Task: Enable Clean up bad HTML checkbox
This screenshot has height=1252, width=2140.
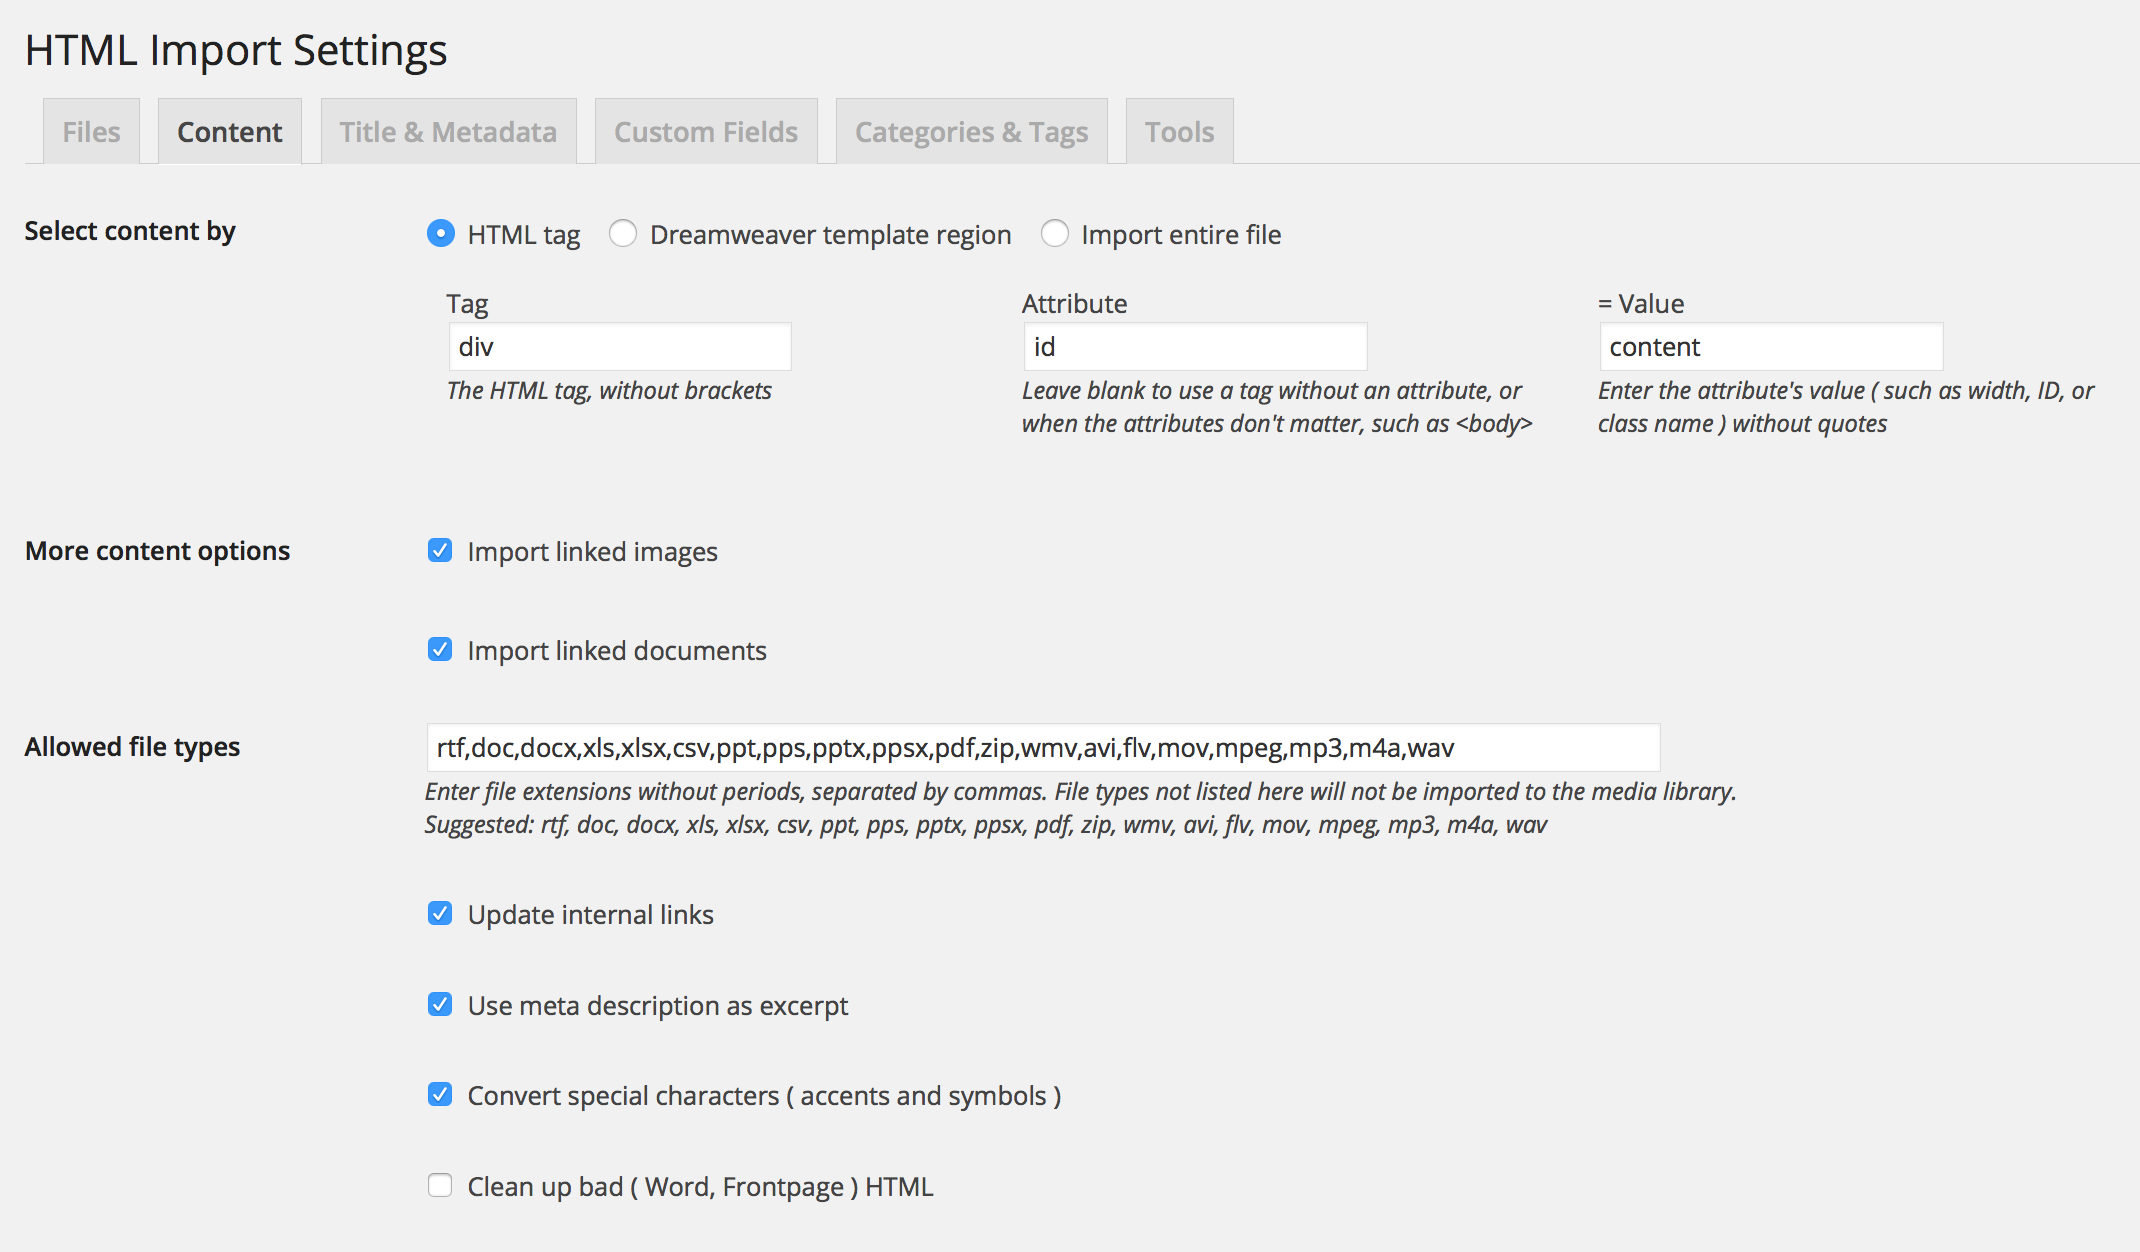Action: tap(440, 1186)
